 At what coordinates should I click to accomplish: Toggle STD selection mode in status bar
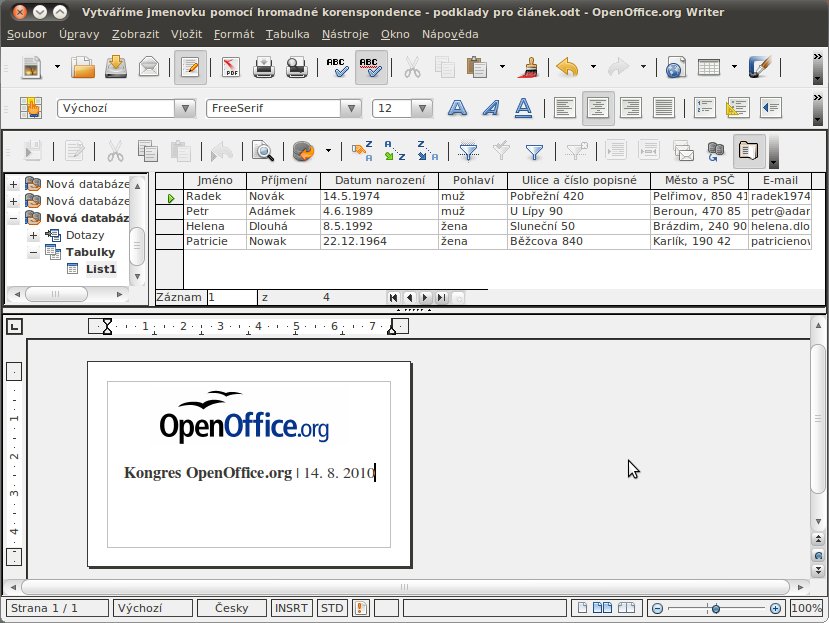pyautogui.click(x=332, y=608)
